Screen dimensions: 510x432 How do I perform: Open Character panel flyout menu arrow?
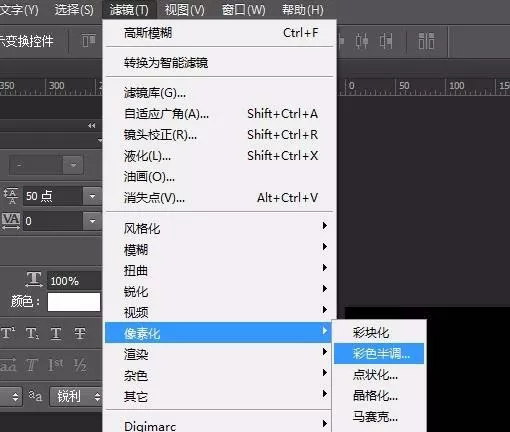(x=100, y=140)
